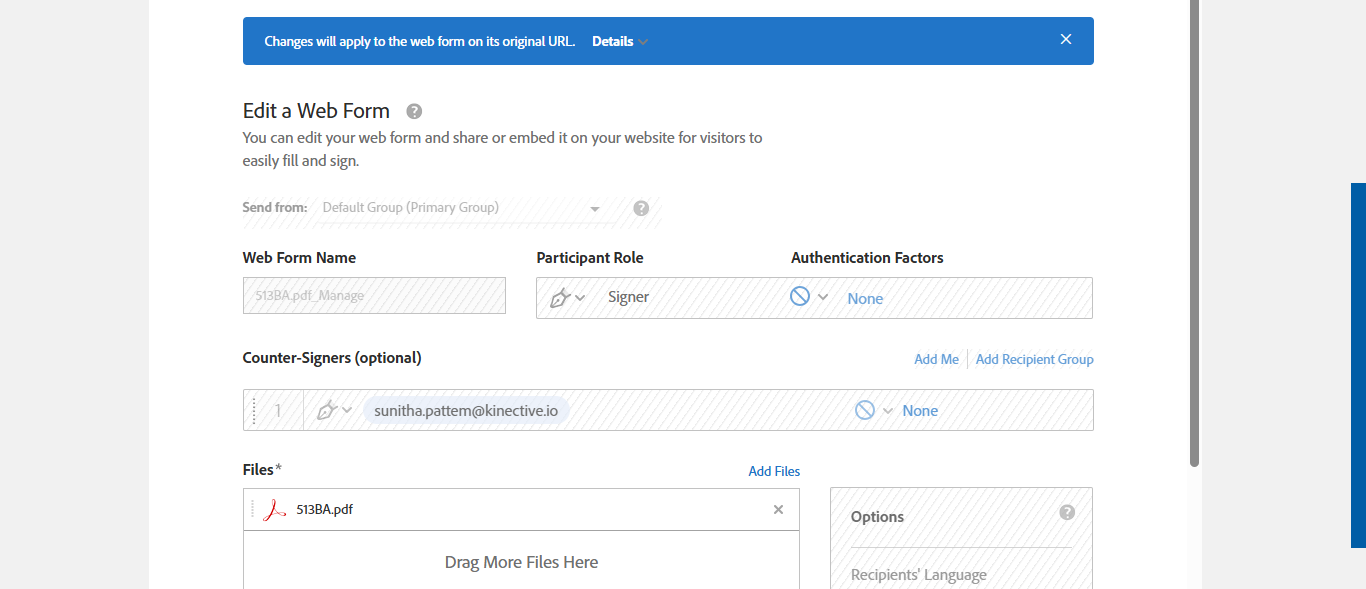Click the counter-signer authentication icon
This screenshot has width=1366, height=589.
865,410
